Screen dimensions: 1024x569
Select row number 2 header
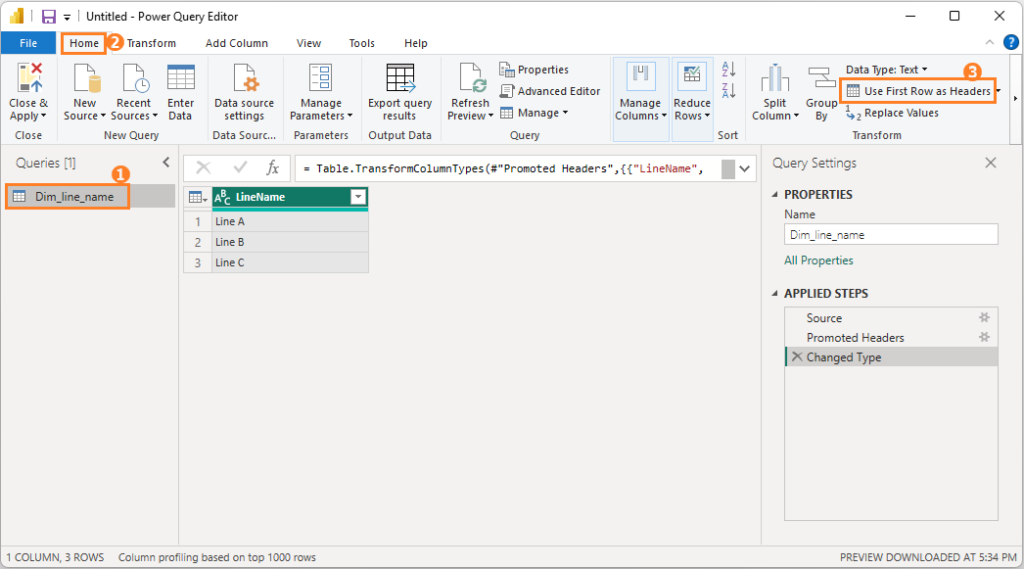click(198, 242)
